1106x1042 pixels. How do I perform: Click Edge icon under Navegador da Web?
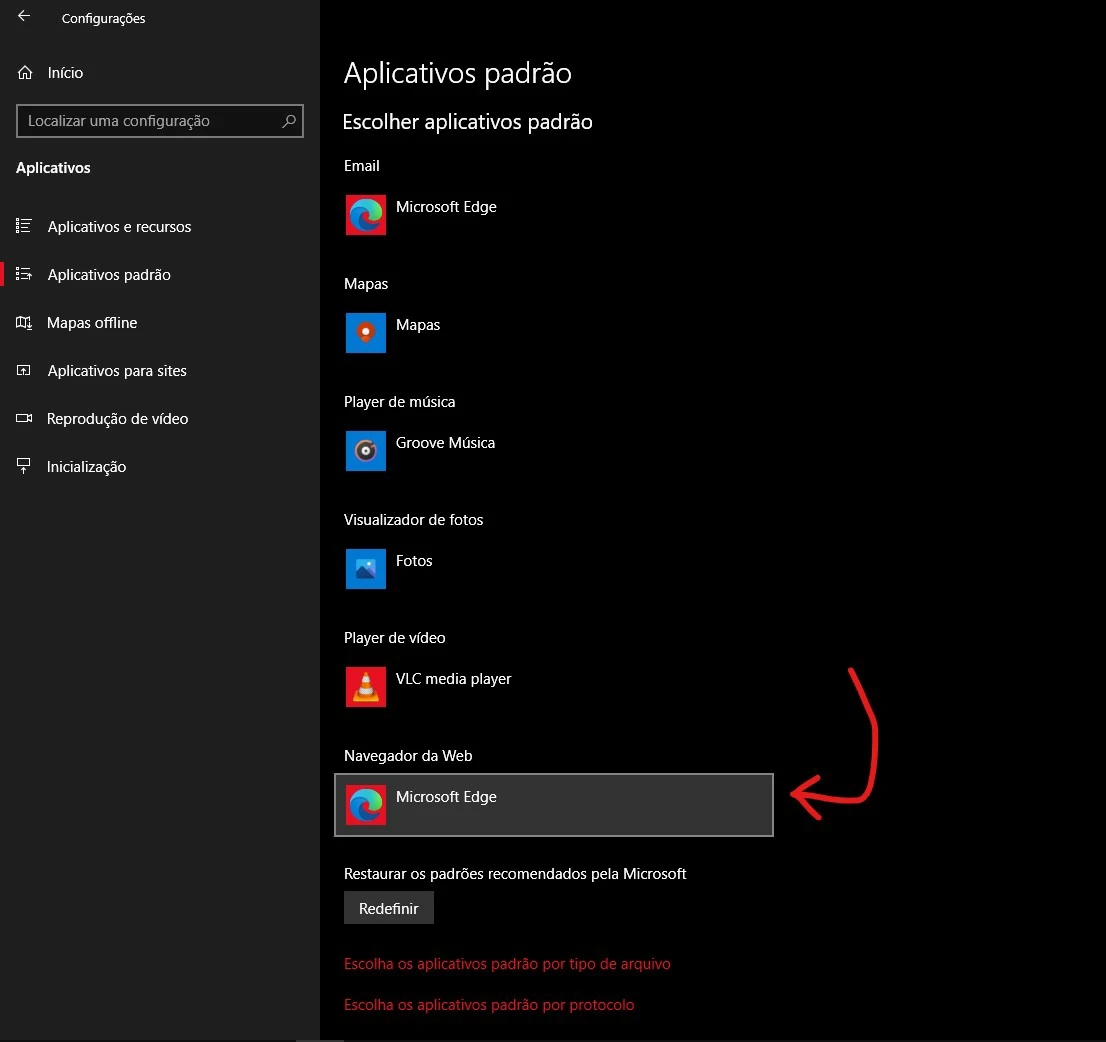[x=366, y=805]
